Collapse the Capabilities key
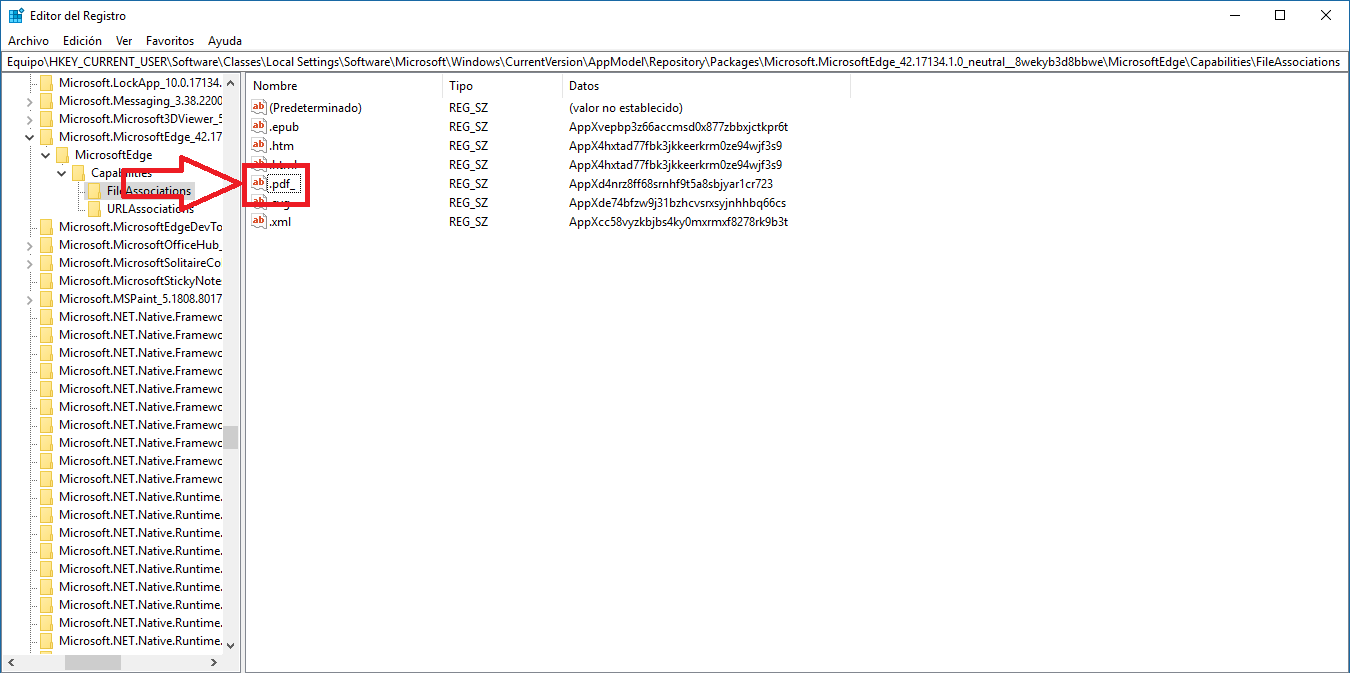The height and width of the screenshot is (673, 1350). click(61, 173)
